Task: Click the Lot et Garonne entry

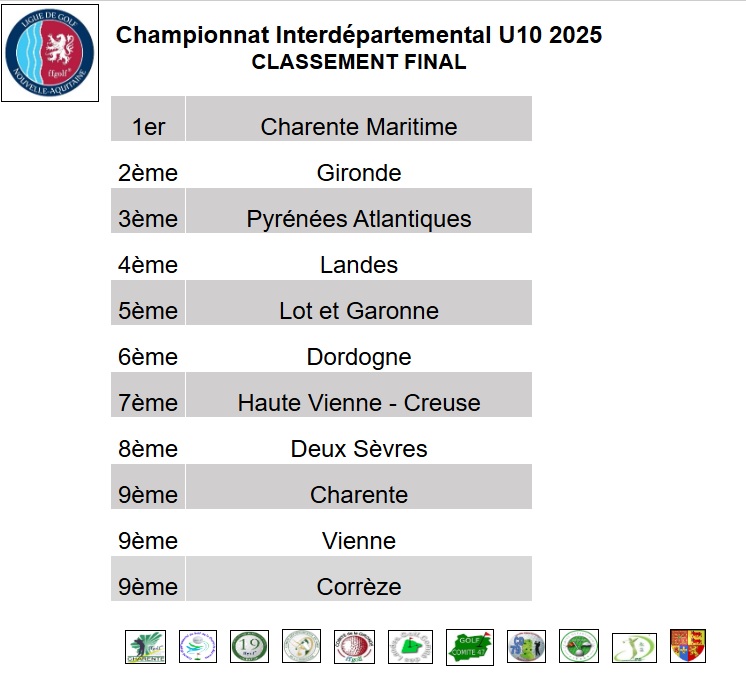Action: tap(359, 311)
